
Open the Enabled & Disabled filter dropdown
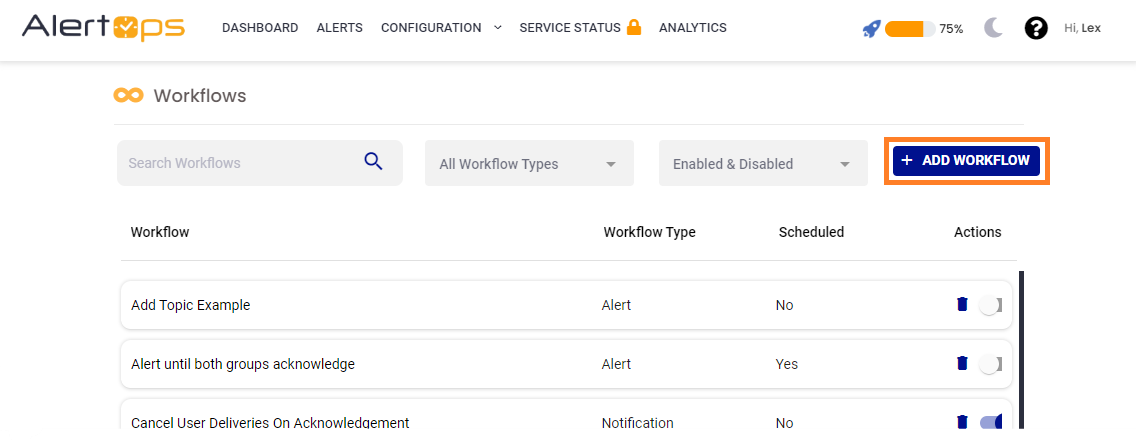point(762,164)
